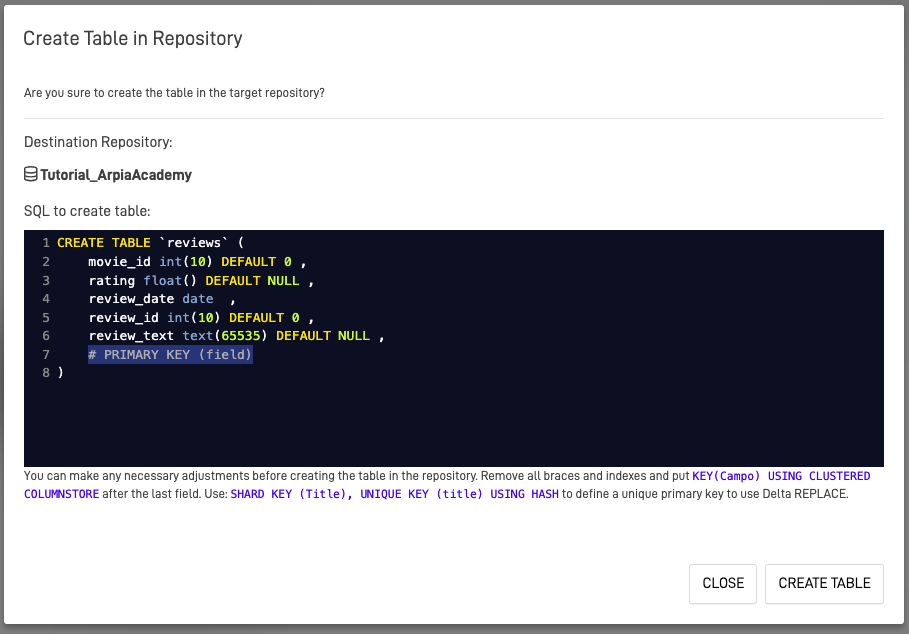
Task: Click the CLOSE button
Action: pos(723,584)
